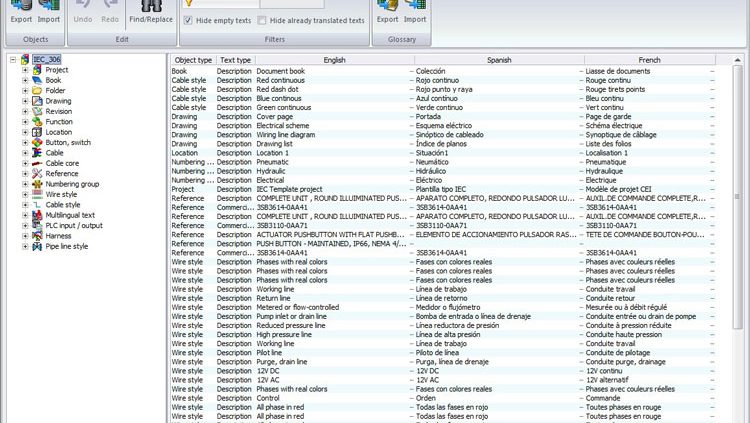Click the Button, switch item icon
This screenshot has height=423, width=750.
point(37,143)
